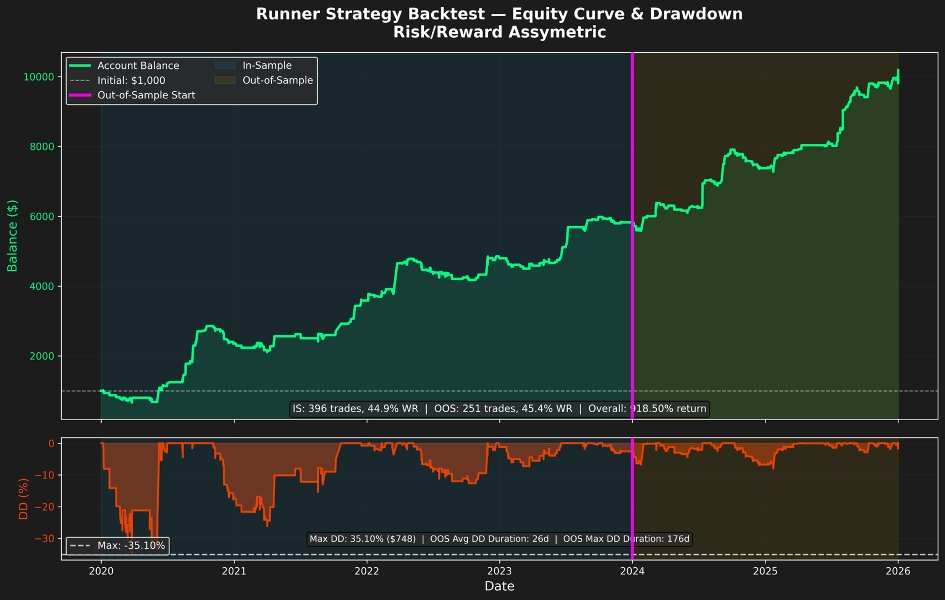Click the 4000 balance axis tick label
The width and height of the screenshot is (945, 600).
pyautogui.click(x=42, y=287)
